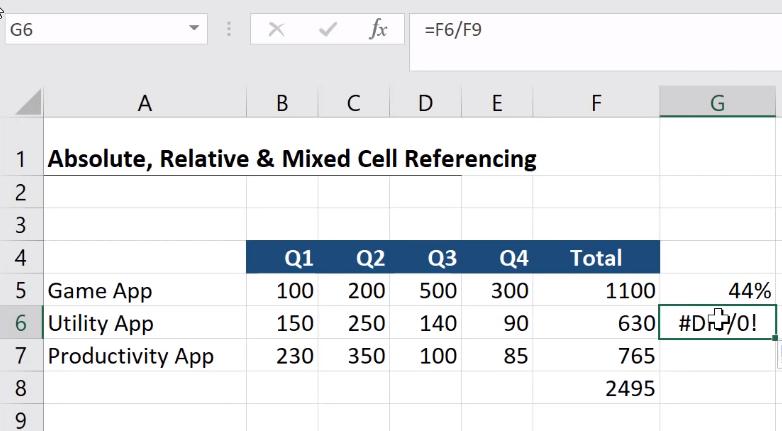Click the Q1 header cell

click(282, 259)
